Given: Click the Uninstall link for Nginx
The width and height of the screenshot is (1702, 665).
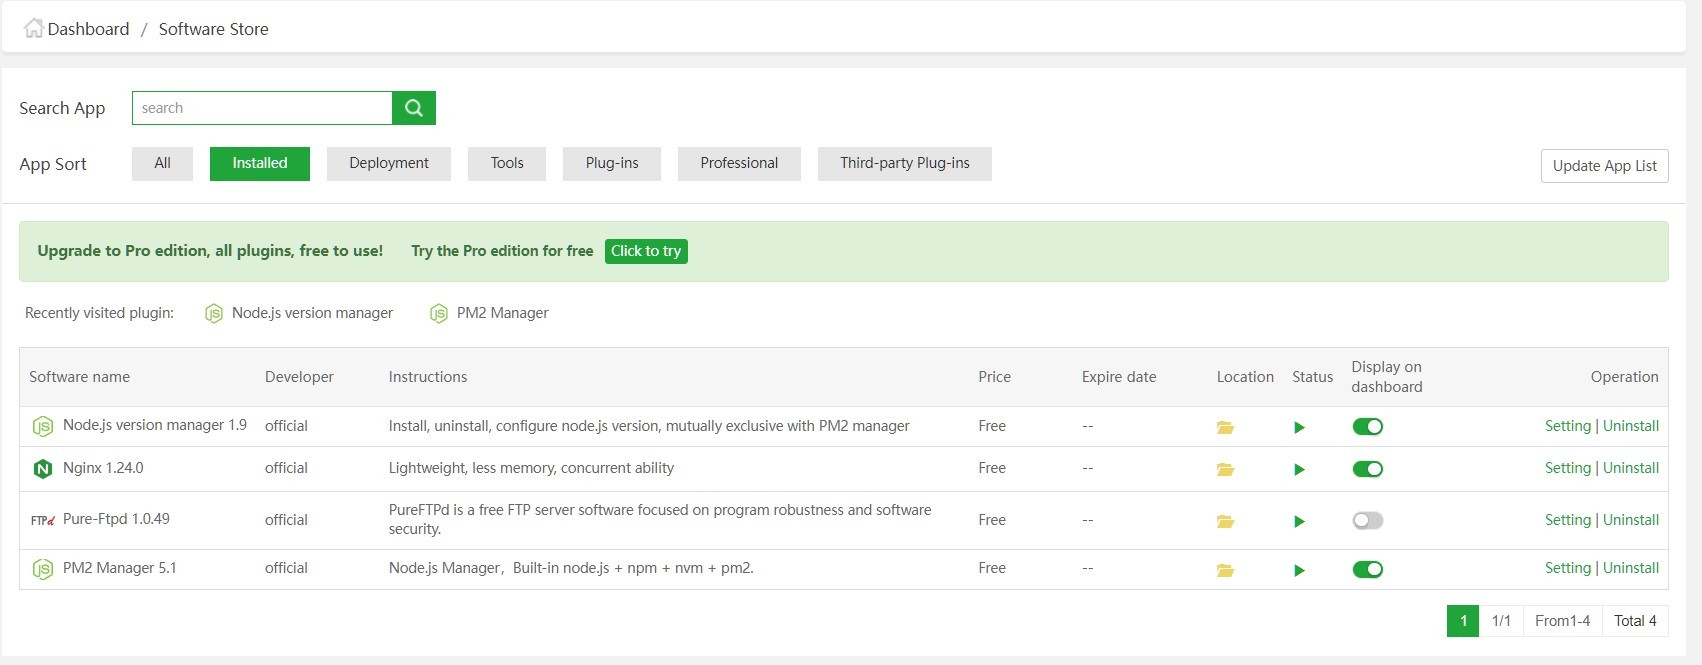Looking at the screenshot, I should [1630, 468].
